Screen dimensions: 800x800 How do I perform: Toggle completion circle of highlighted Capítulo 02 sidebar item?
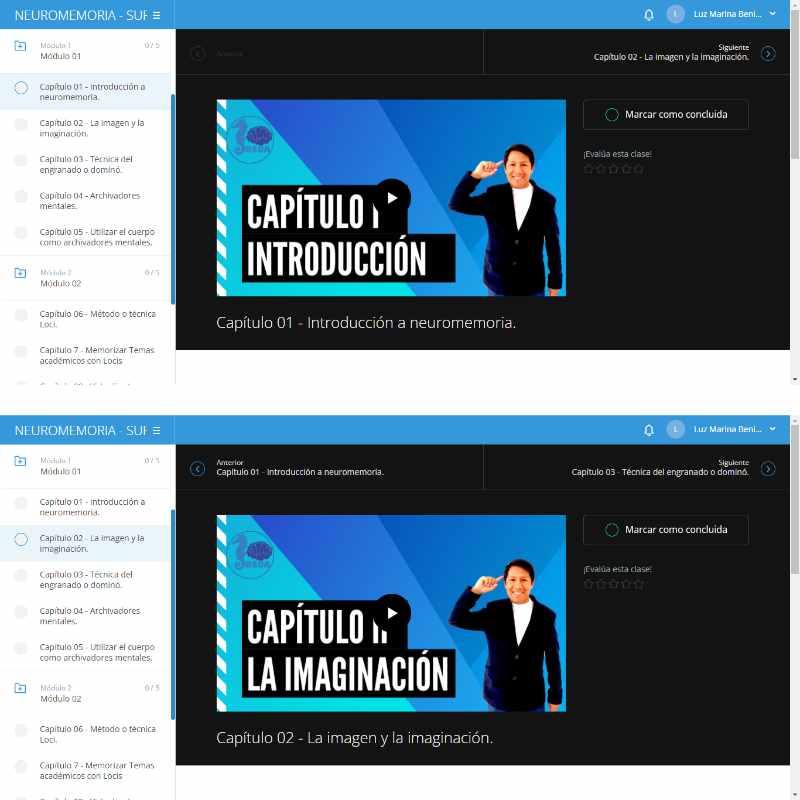click(x=21, y=539)
